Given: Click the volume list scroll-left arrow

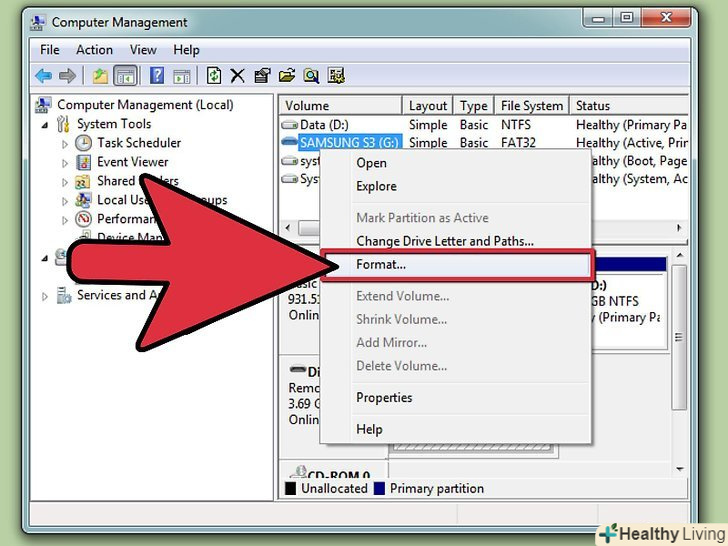Looking at the screenshot, I should pos(288,228).
